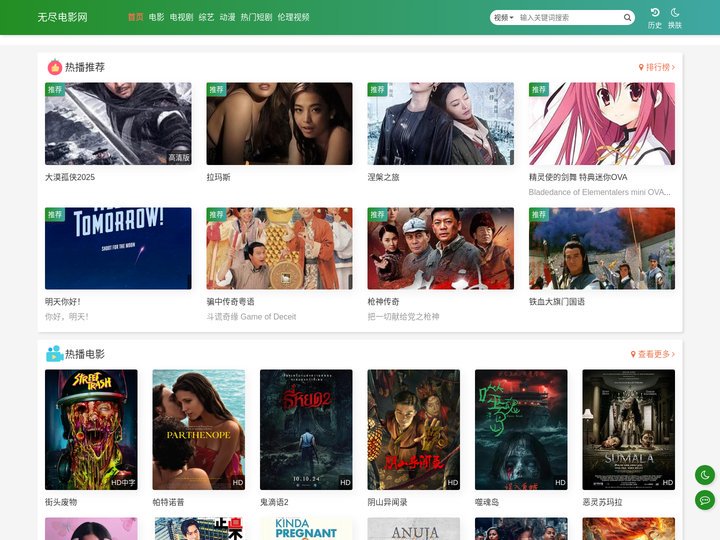Open the 排行榜 ranking link

pos(657,67)
